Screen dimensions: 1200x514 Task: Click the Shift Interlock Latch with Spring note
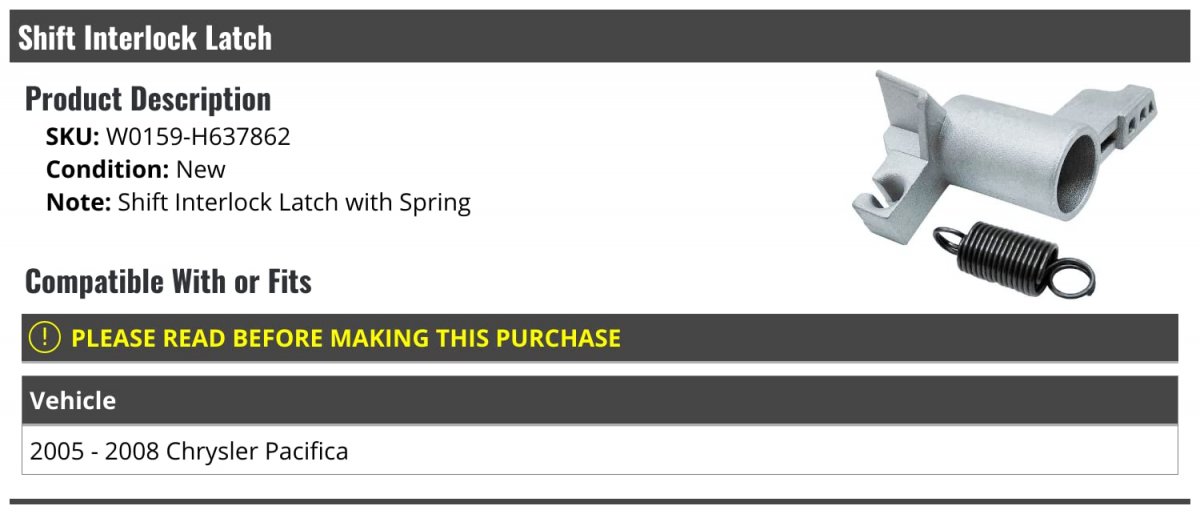coord(294,203)
